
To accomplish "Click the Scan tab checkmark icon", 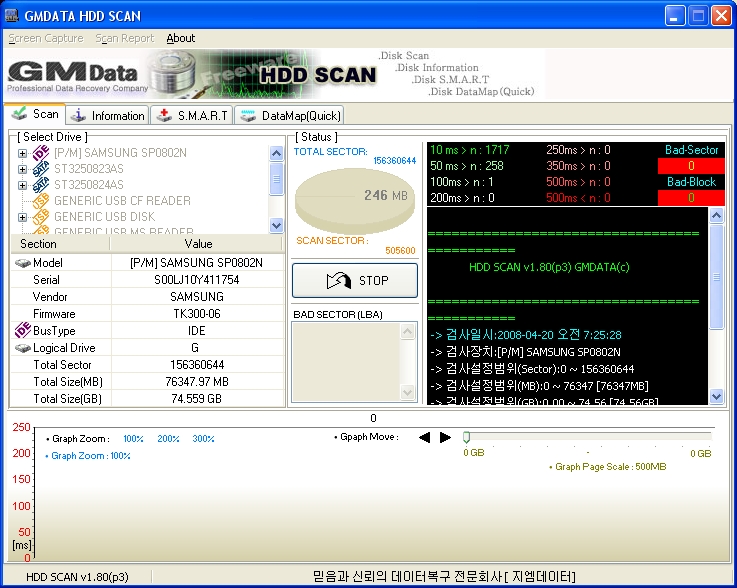I will pos(19,113).
